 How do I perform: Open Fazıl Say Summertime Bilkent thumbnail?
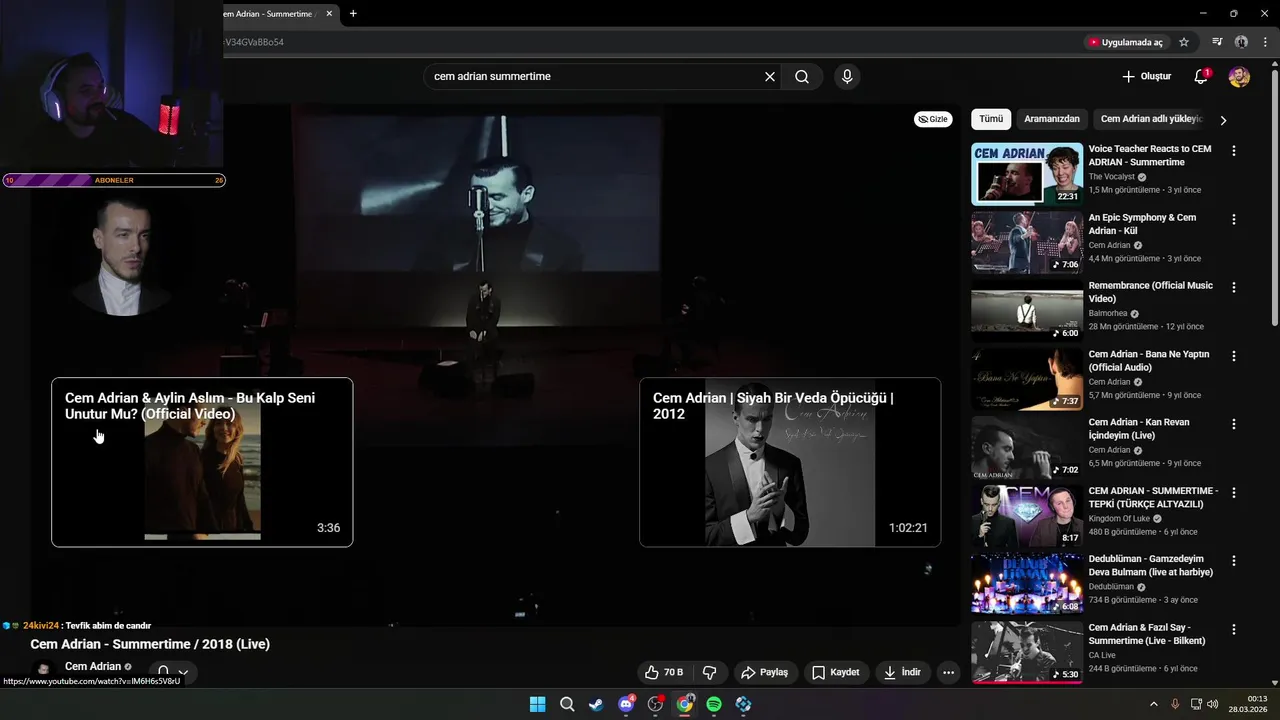tap(1027, 652)
